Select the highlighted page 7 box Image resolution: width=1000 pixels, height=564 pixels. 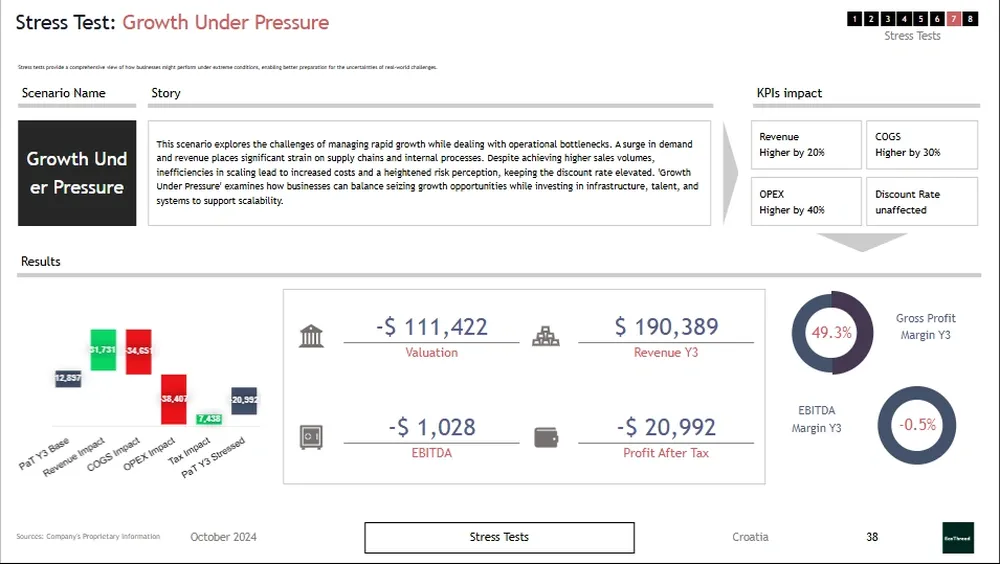click(x=954, y=19)
